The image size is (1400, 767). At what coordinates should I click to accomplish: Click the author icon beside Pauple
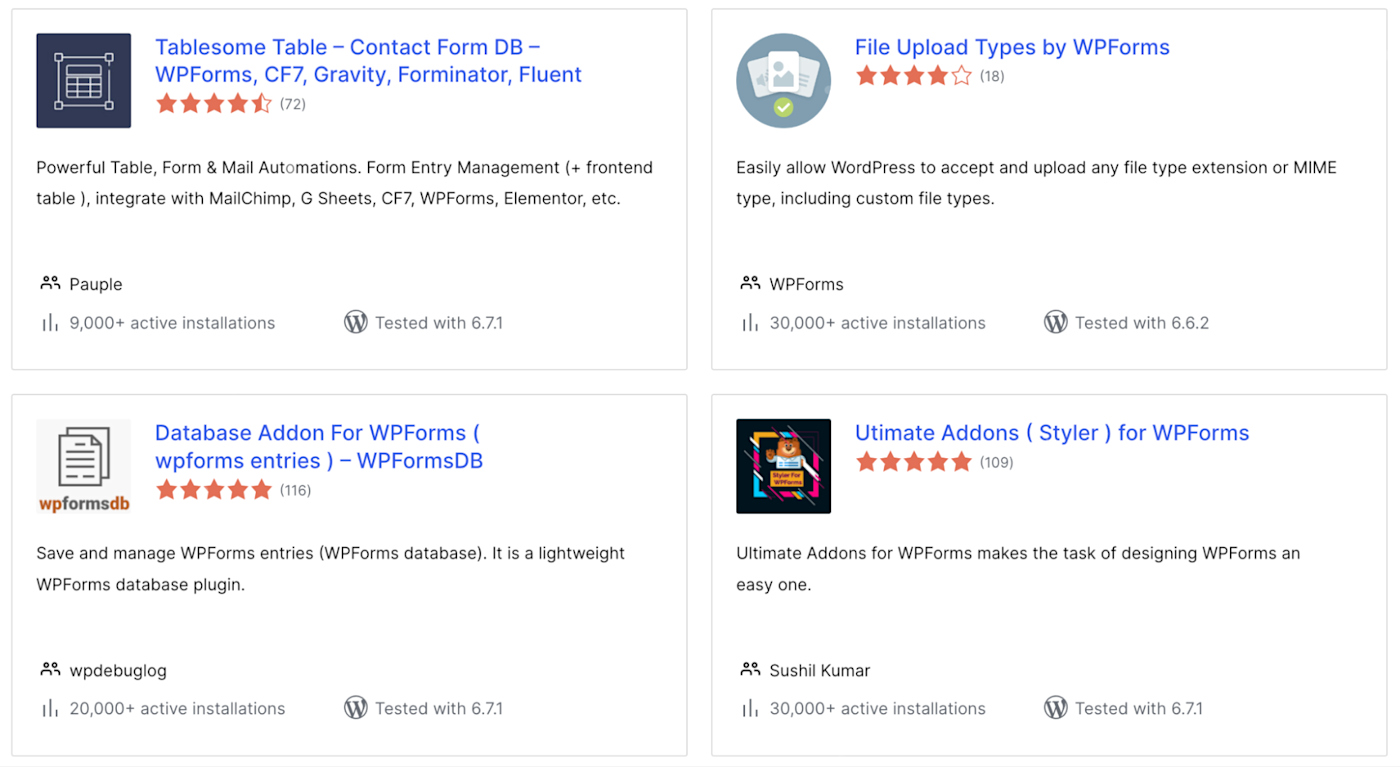coord(50,283)
